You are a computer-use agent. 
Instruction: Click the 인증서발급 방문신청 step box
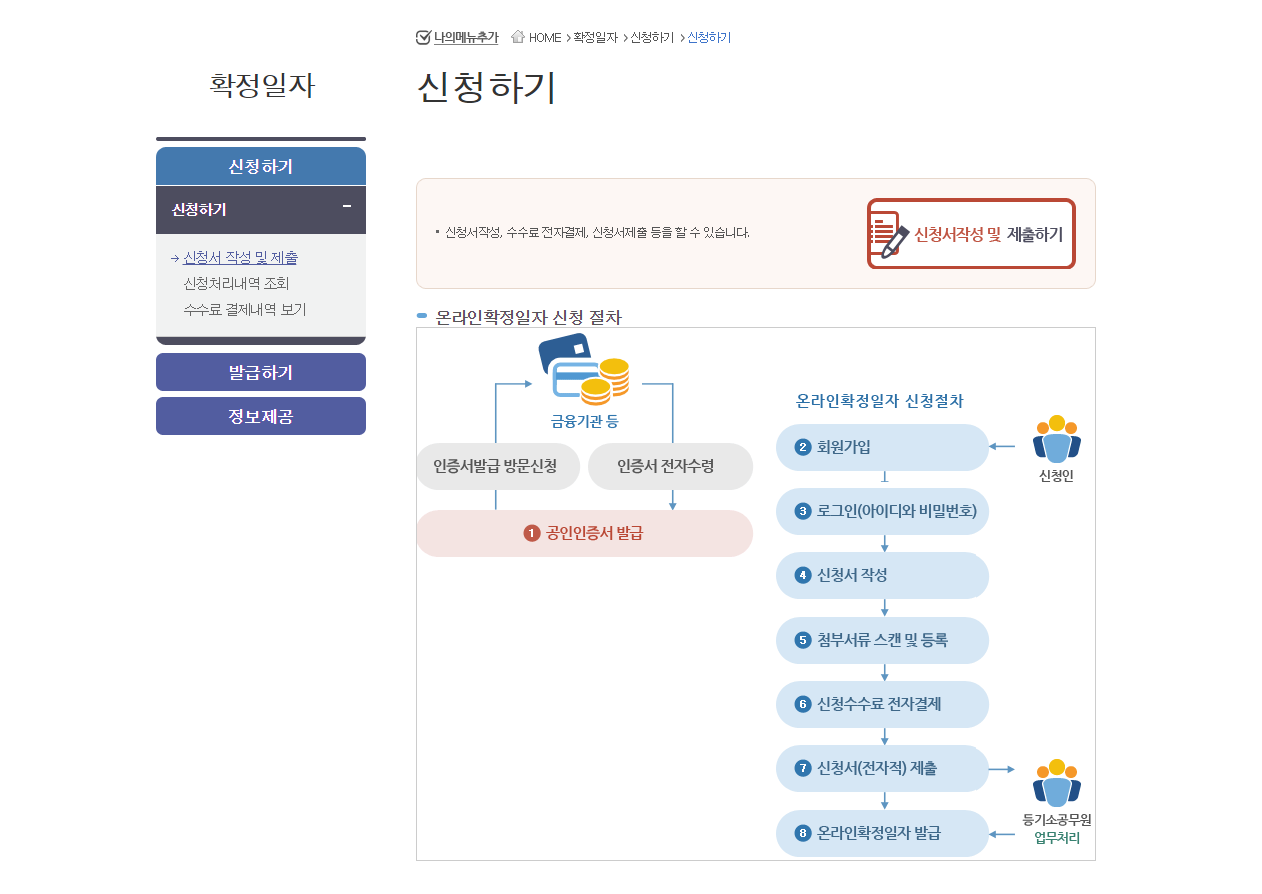coord(497,467)
